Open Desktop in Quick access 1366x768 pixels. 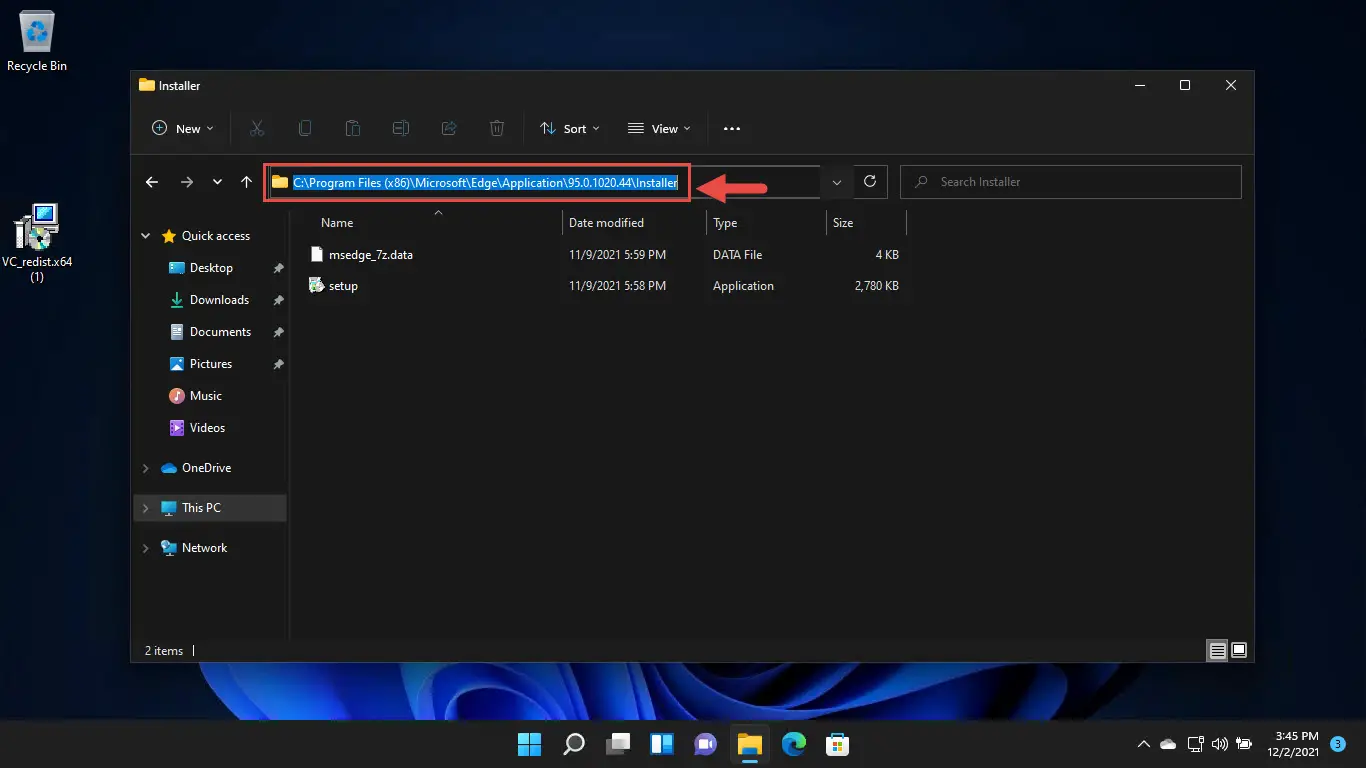[x=210, y=268]
